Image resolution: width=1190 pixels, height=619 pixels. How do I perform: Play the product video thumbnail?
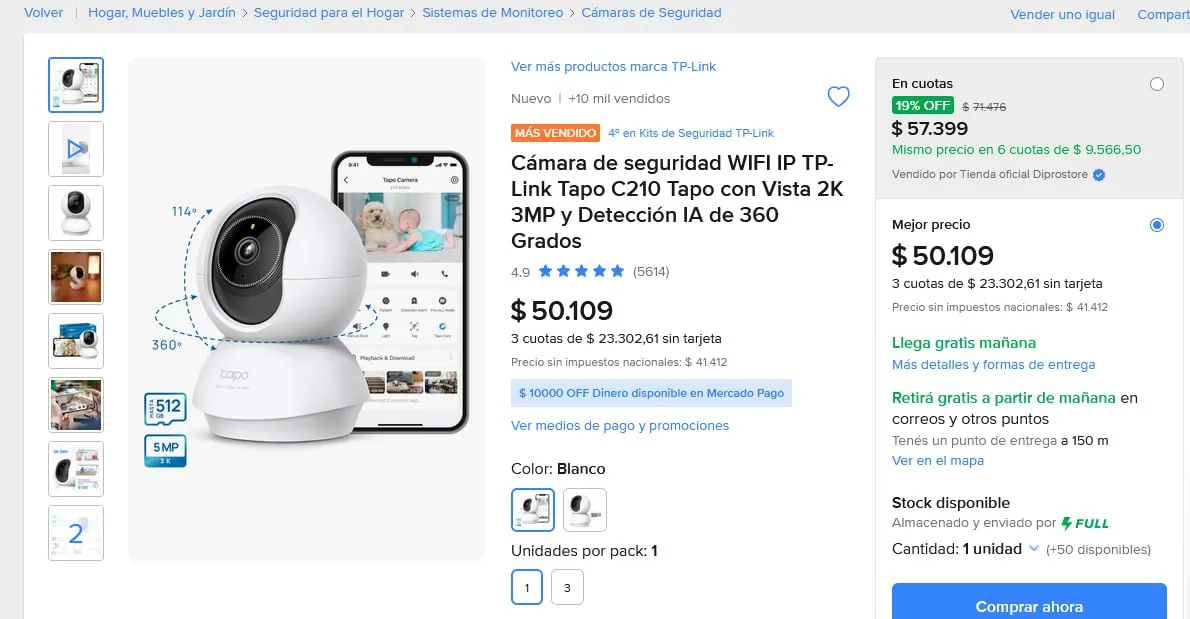[76, 149]
